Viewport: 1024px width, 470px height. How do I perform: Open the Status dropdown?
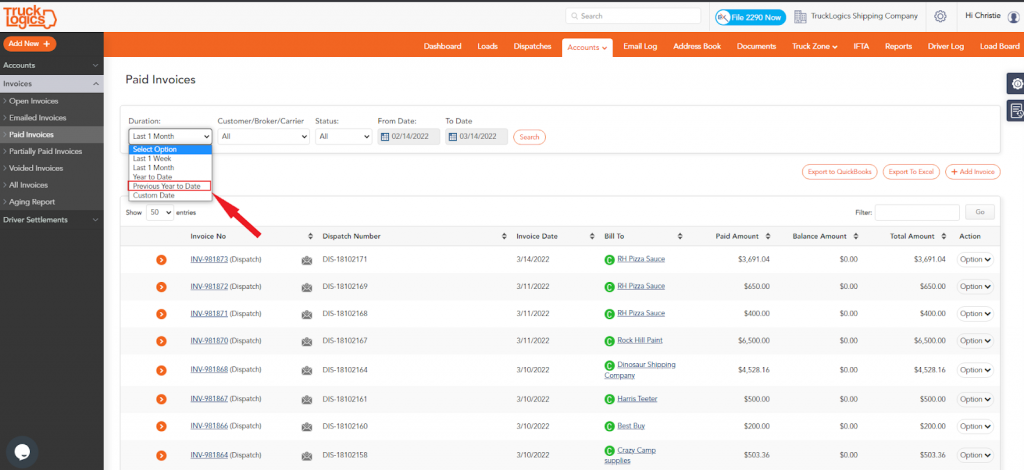pos(344,136)
